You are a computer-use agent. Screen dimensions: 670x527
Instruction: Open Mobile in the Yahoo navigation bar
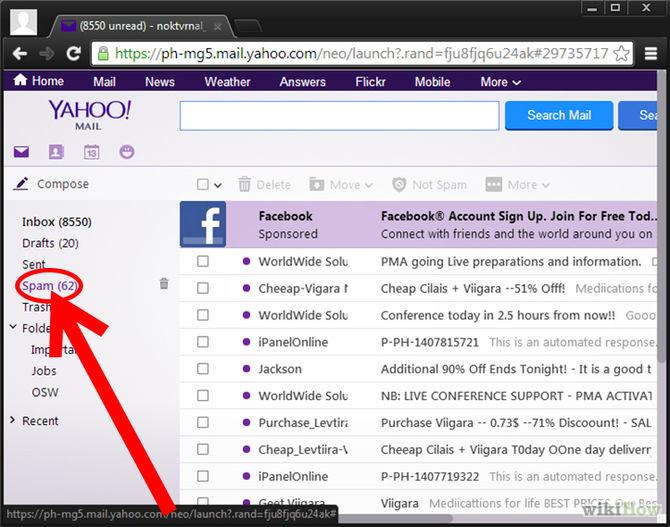tap(432, 82)
